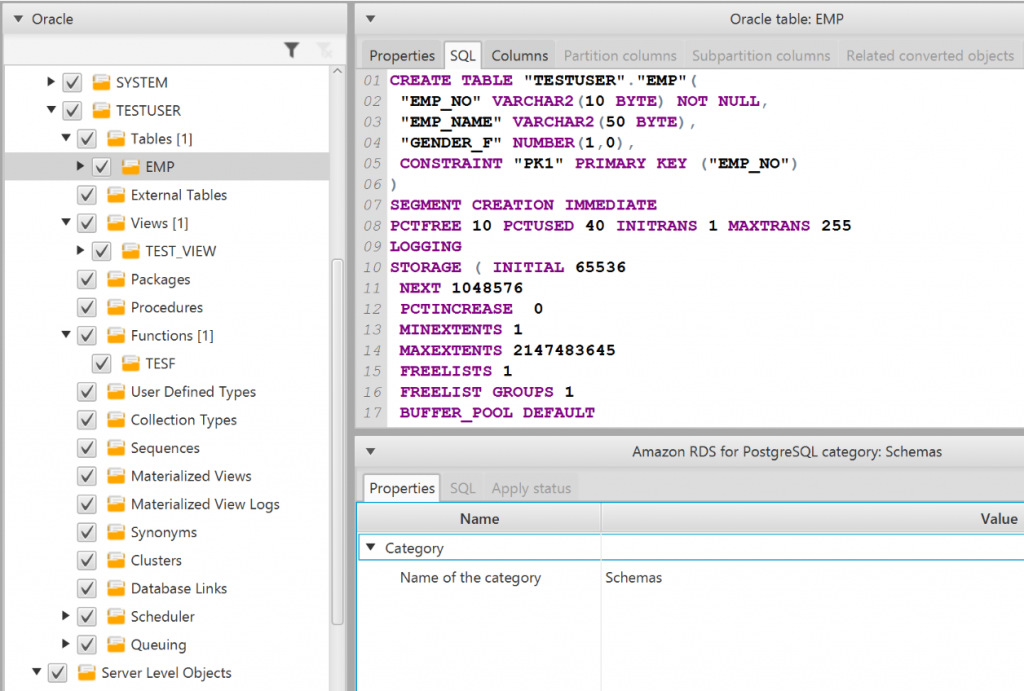This screenshot has height=691, width=1024.
Task: Collapse the Oracle table: EMP panel
Action: point(370,19)
